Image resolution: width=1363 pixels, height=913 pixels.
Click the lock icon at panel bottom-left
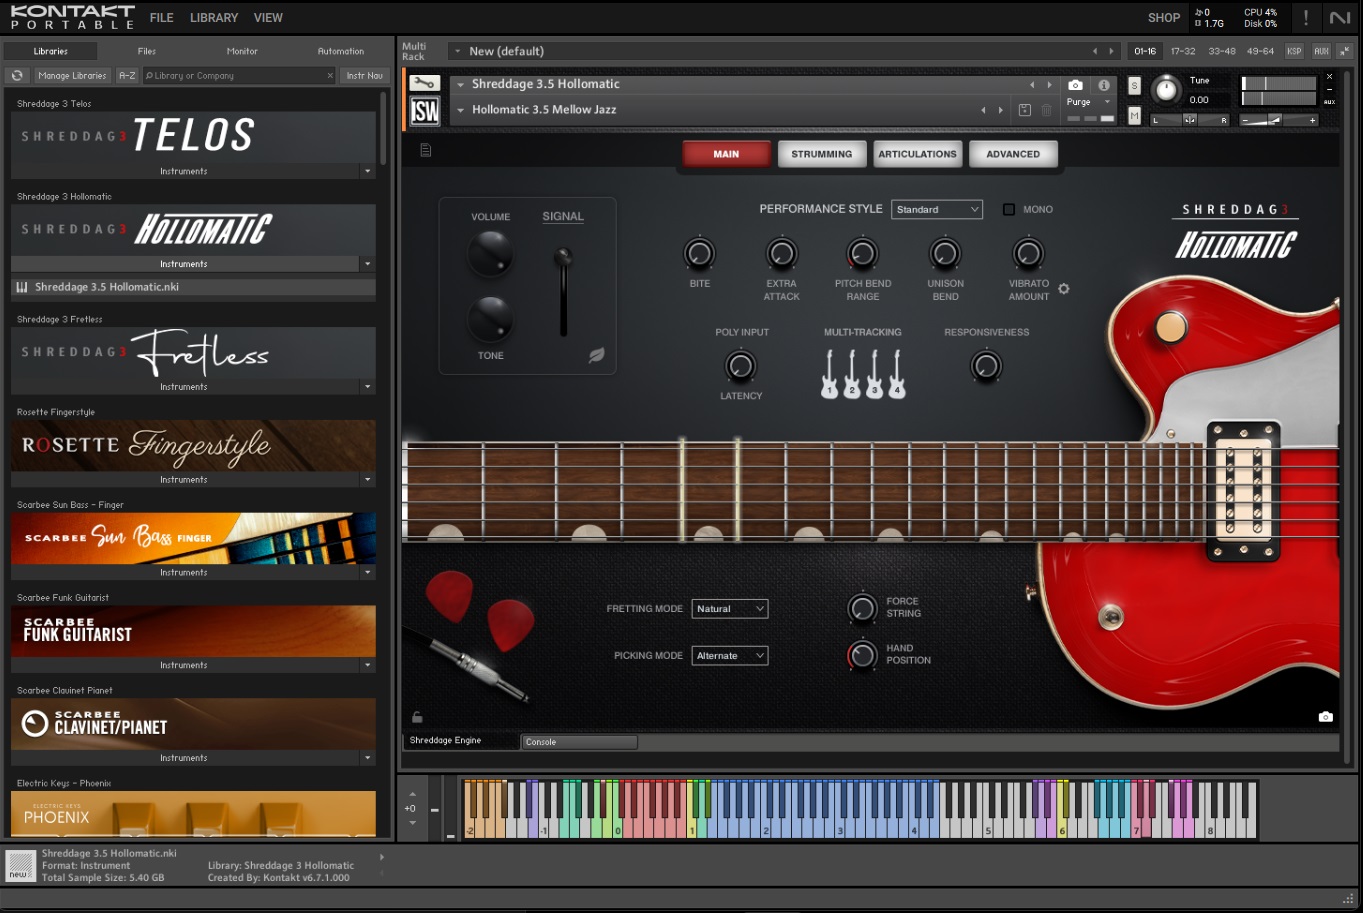point(417,717)
